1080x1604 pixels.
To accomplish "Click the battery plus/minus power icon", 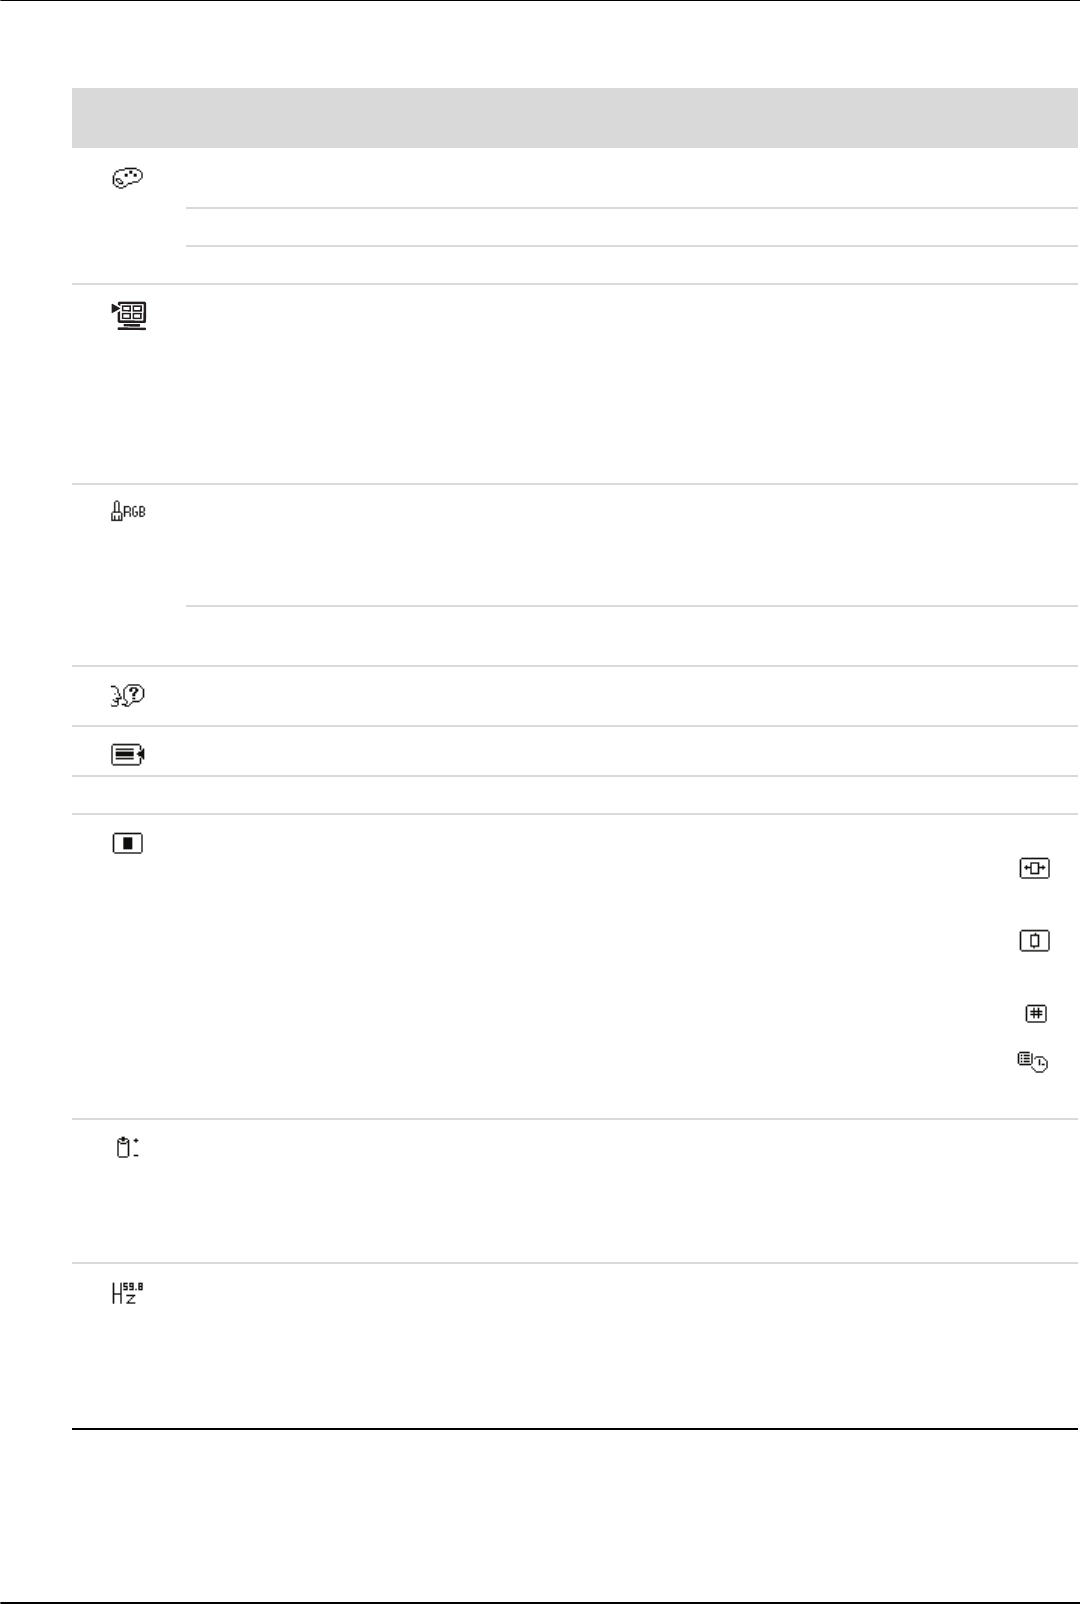I will 127,1148.
